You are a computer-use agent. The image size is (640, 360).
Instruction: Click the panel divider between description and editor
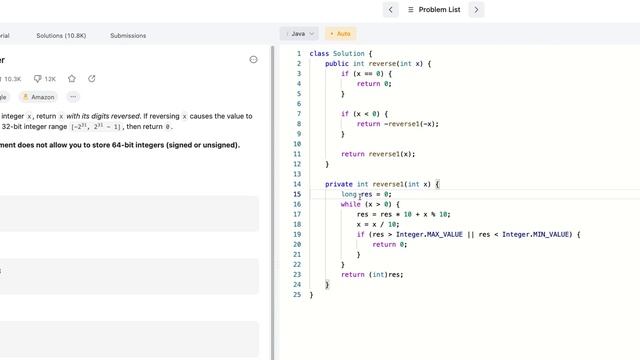(272, 202)
